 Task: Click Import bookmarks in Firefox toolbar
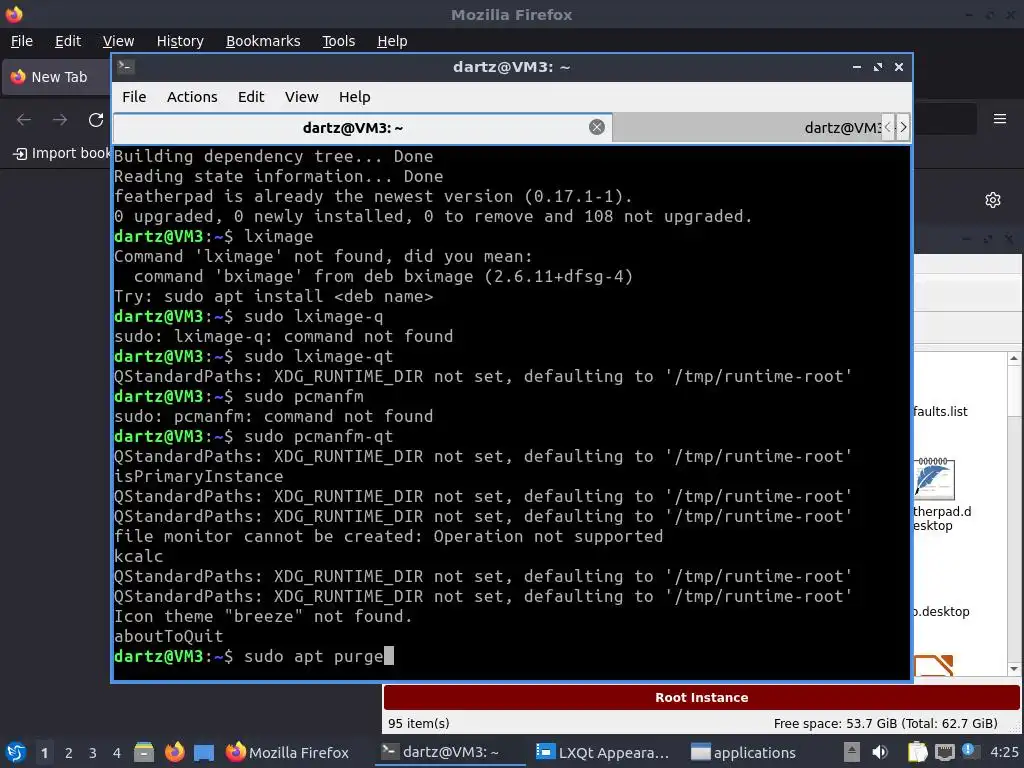coord(62,153)
